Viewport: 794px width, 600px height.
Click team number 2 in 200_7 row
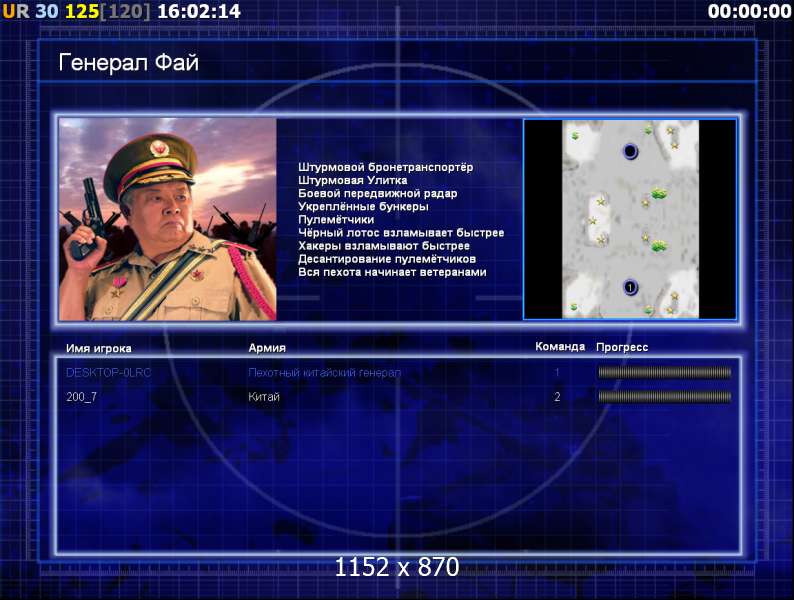coord(557,397)
